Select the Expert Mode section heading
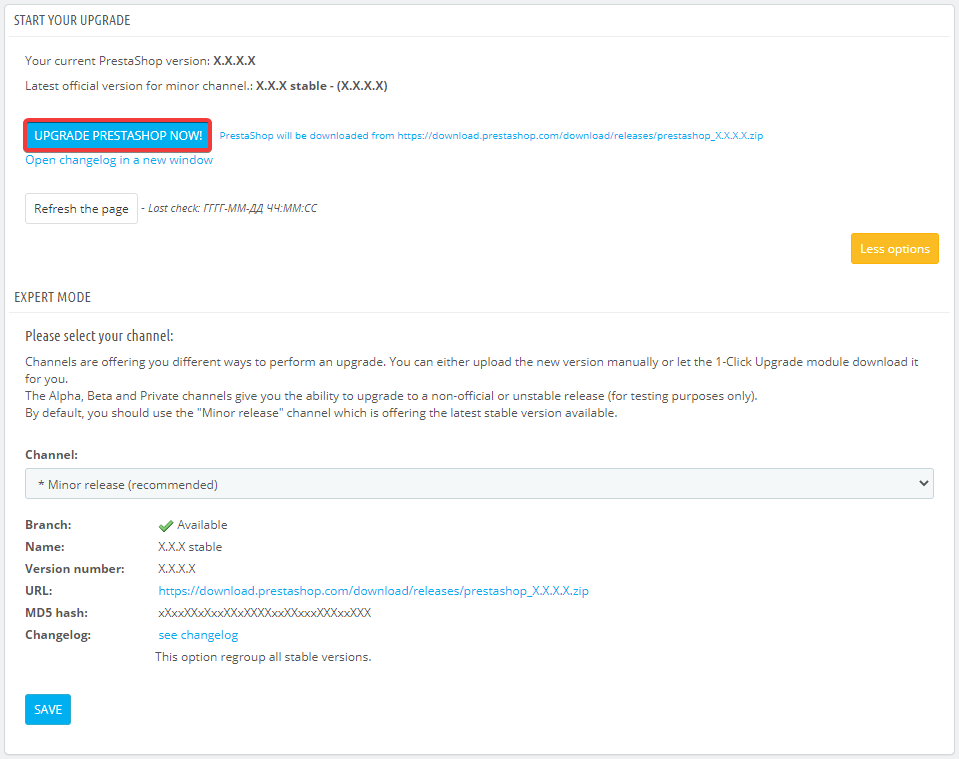 pos(53,297)
